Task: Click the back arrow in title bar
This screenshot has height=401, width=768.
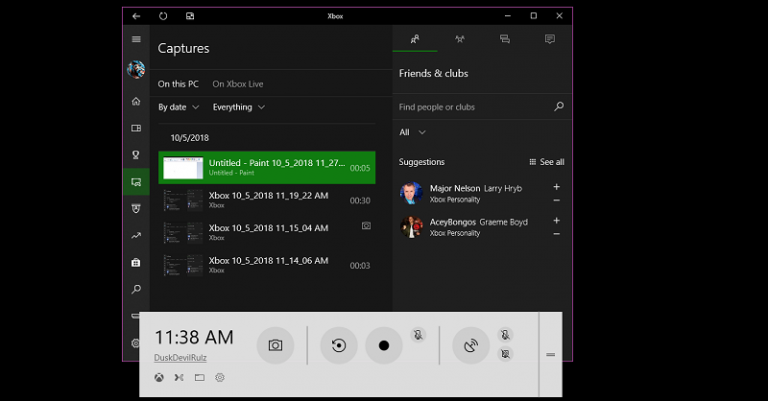Action: pos(136,16)
